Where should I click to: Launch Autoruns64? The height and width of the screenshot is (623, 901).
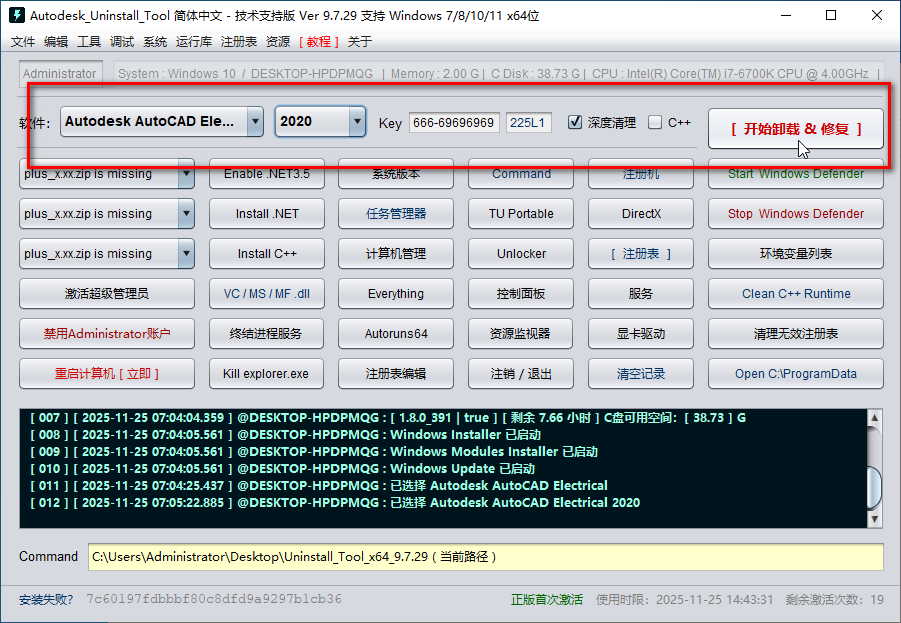click(396, 333)
